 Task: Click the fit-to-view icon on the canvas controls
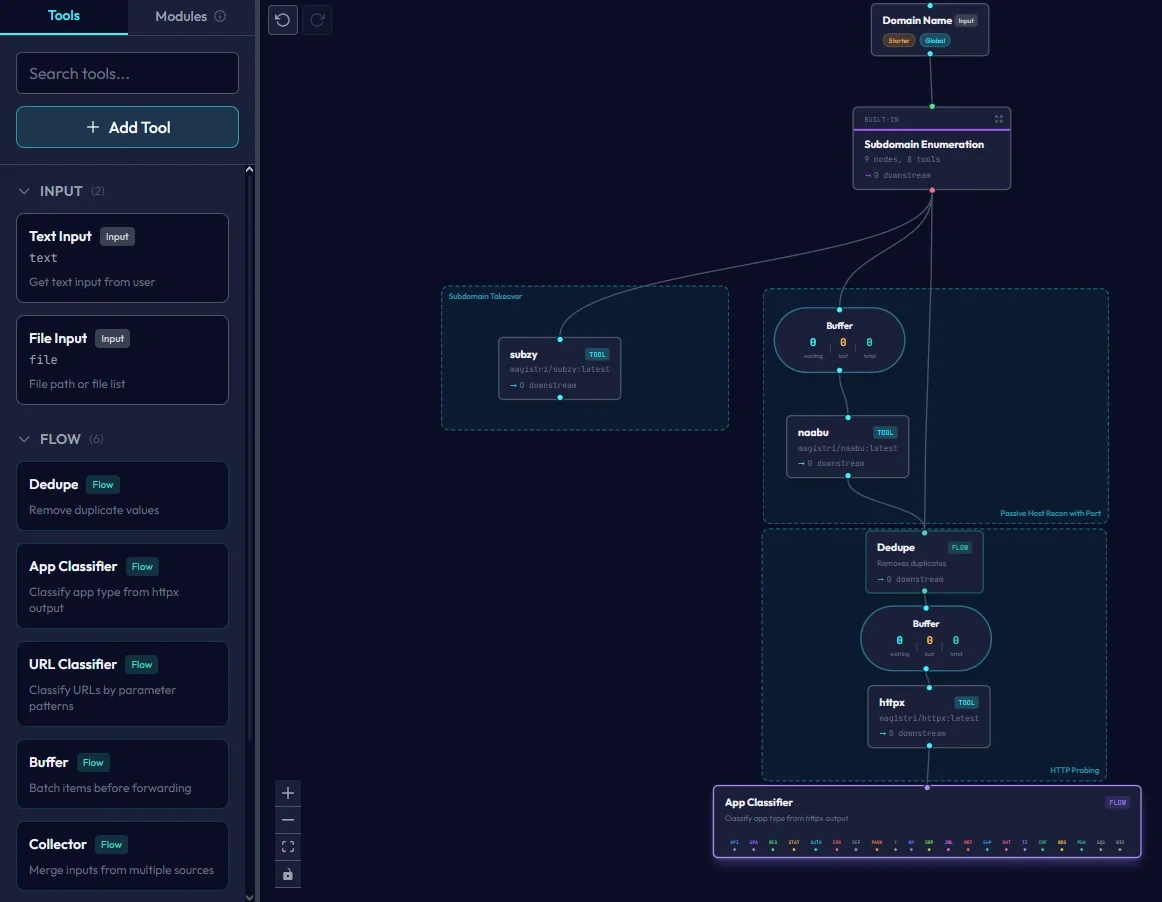(288, 846)
